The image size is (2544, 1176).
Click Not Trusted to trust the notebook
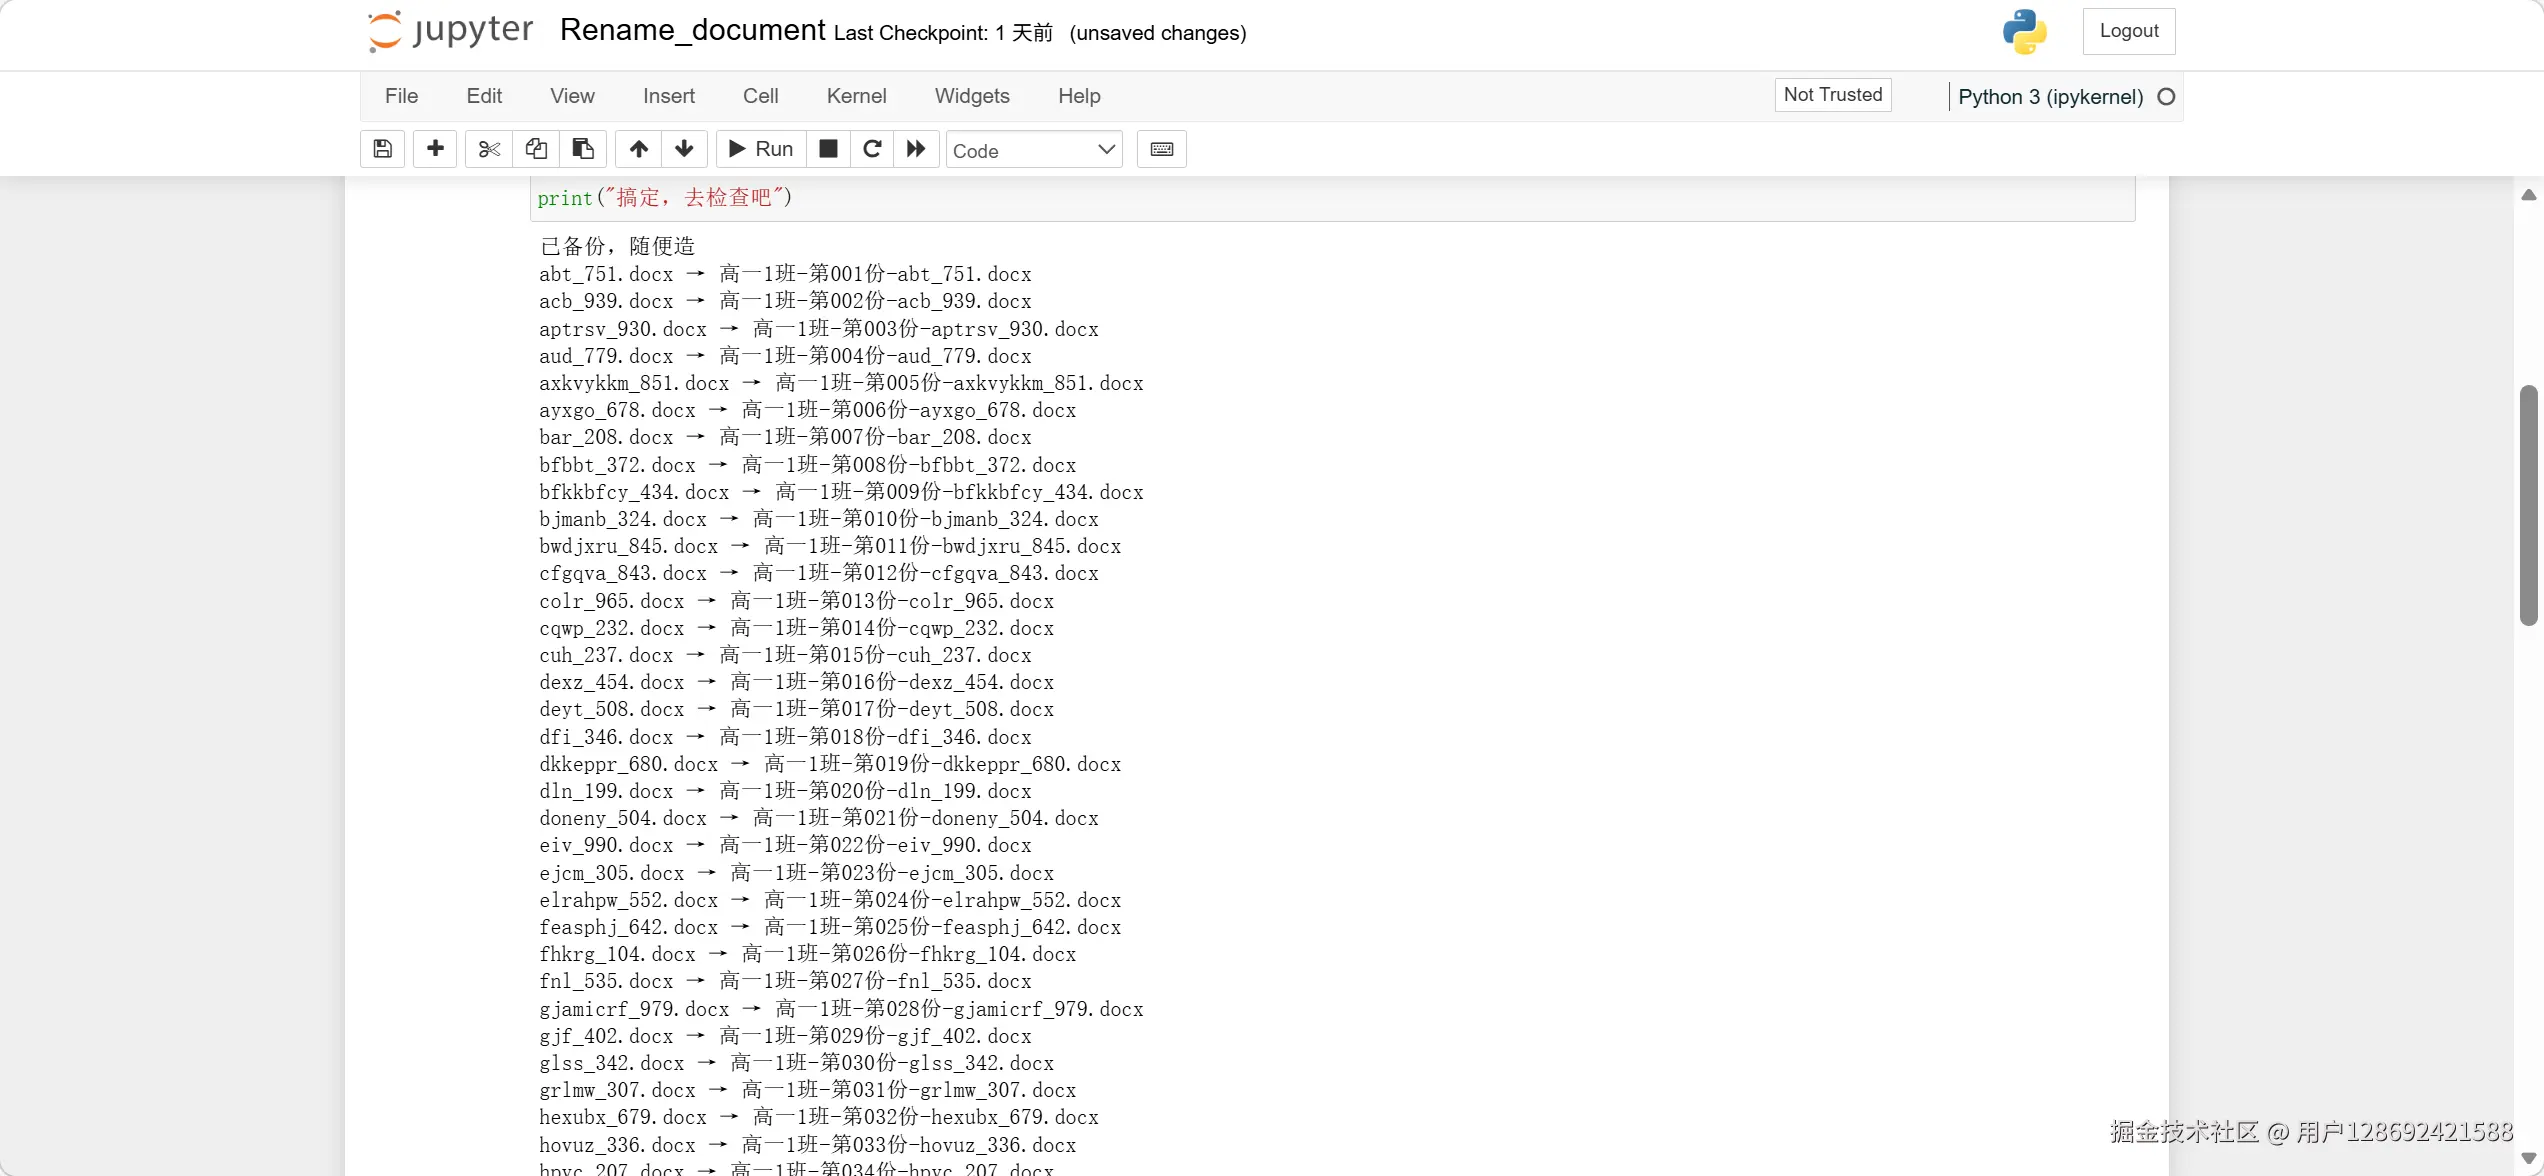point(1831,94)
